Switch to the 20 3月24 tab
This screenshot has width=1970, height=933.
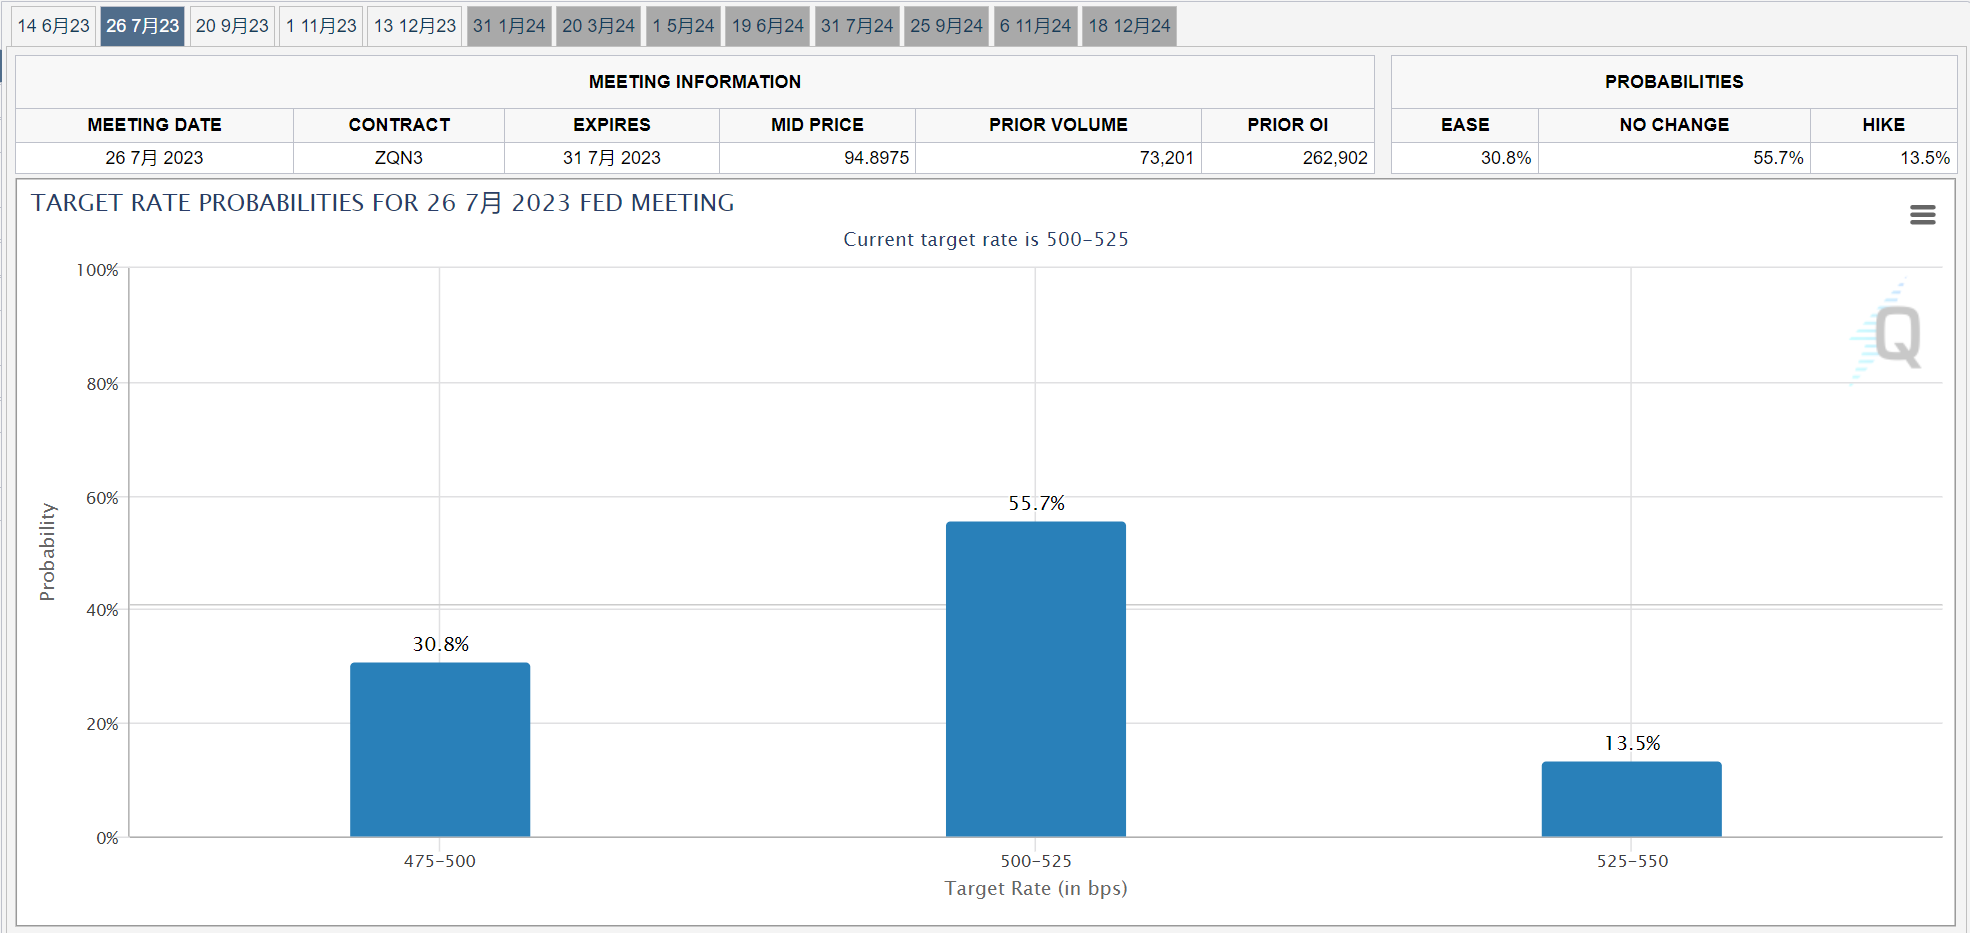click(x=598, y=26)
